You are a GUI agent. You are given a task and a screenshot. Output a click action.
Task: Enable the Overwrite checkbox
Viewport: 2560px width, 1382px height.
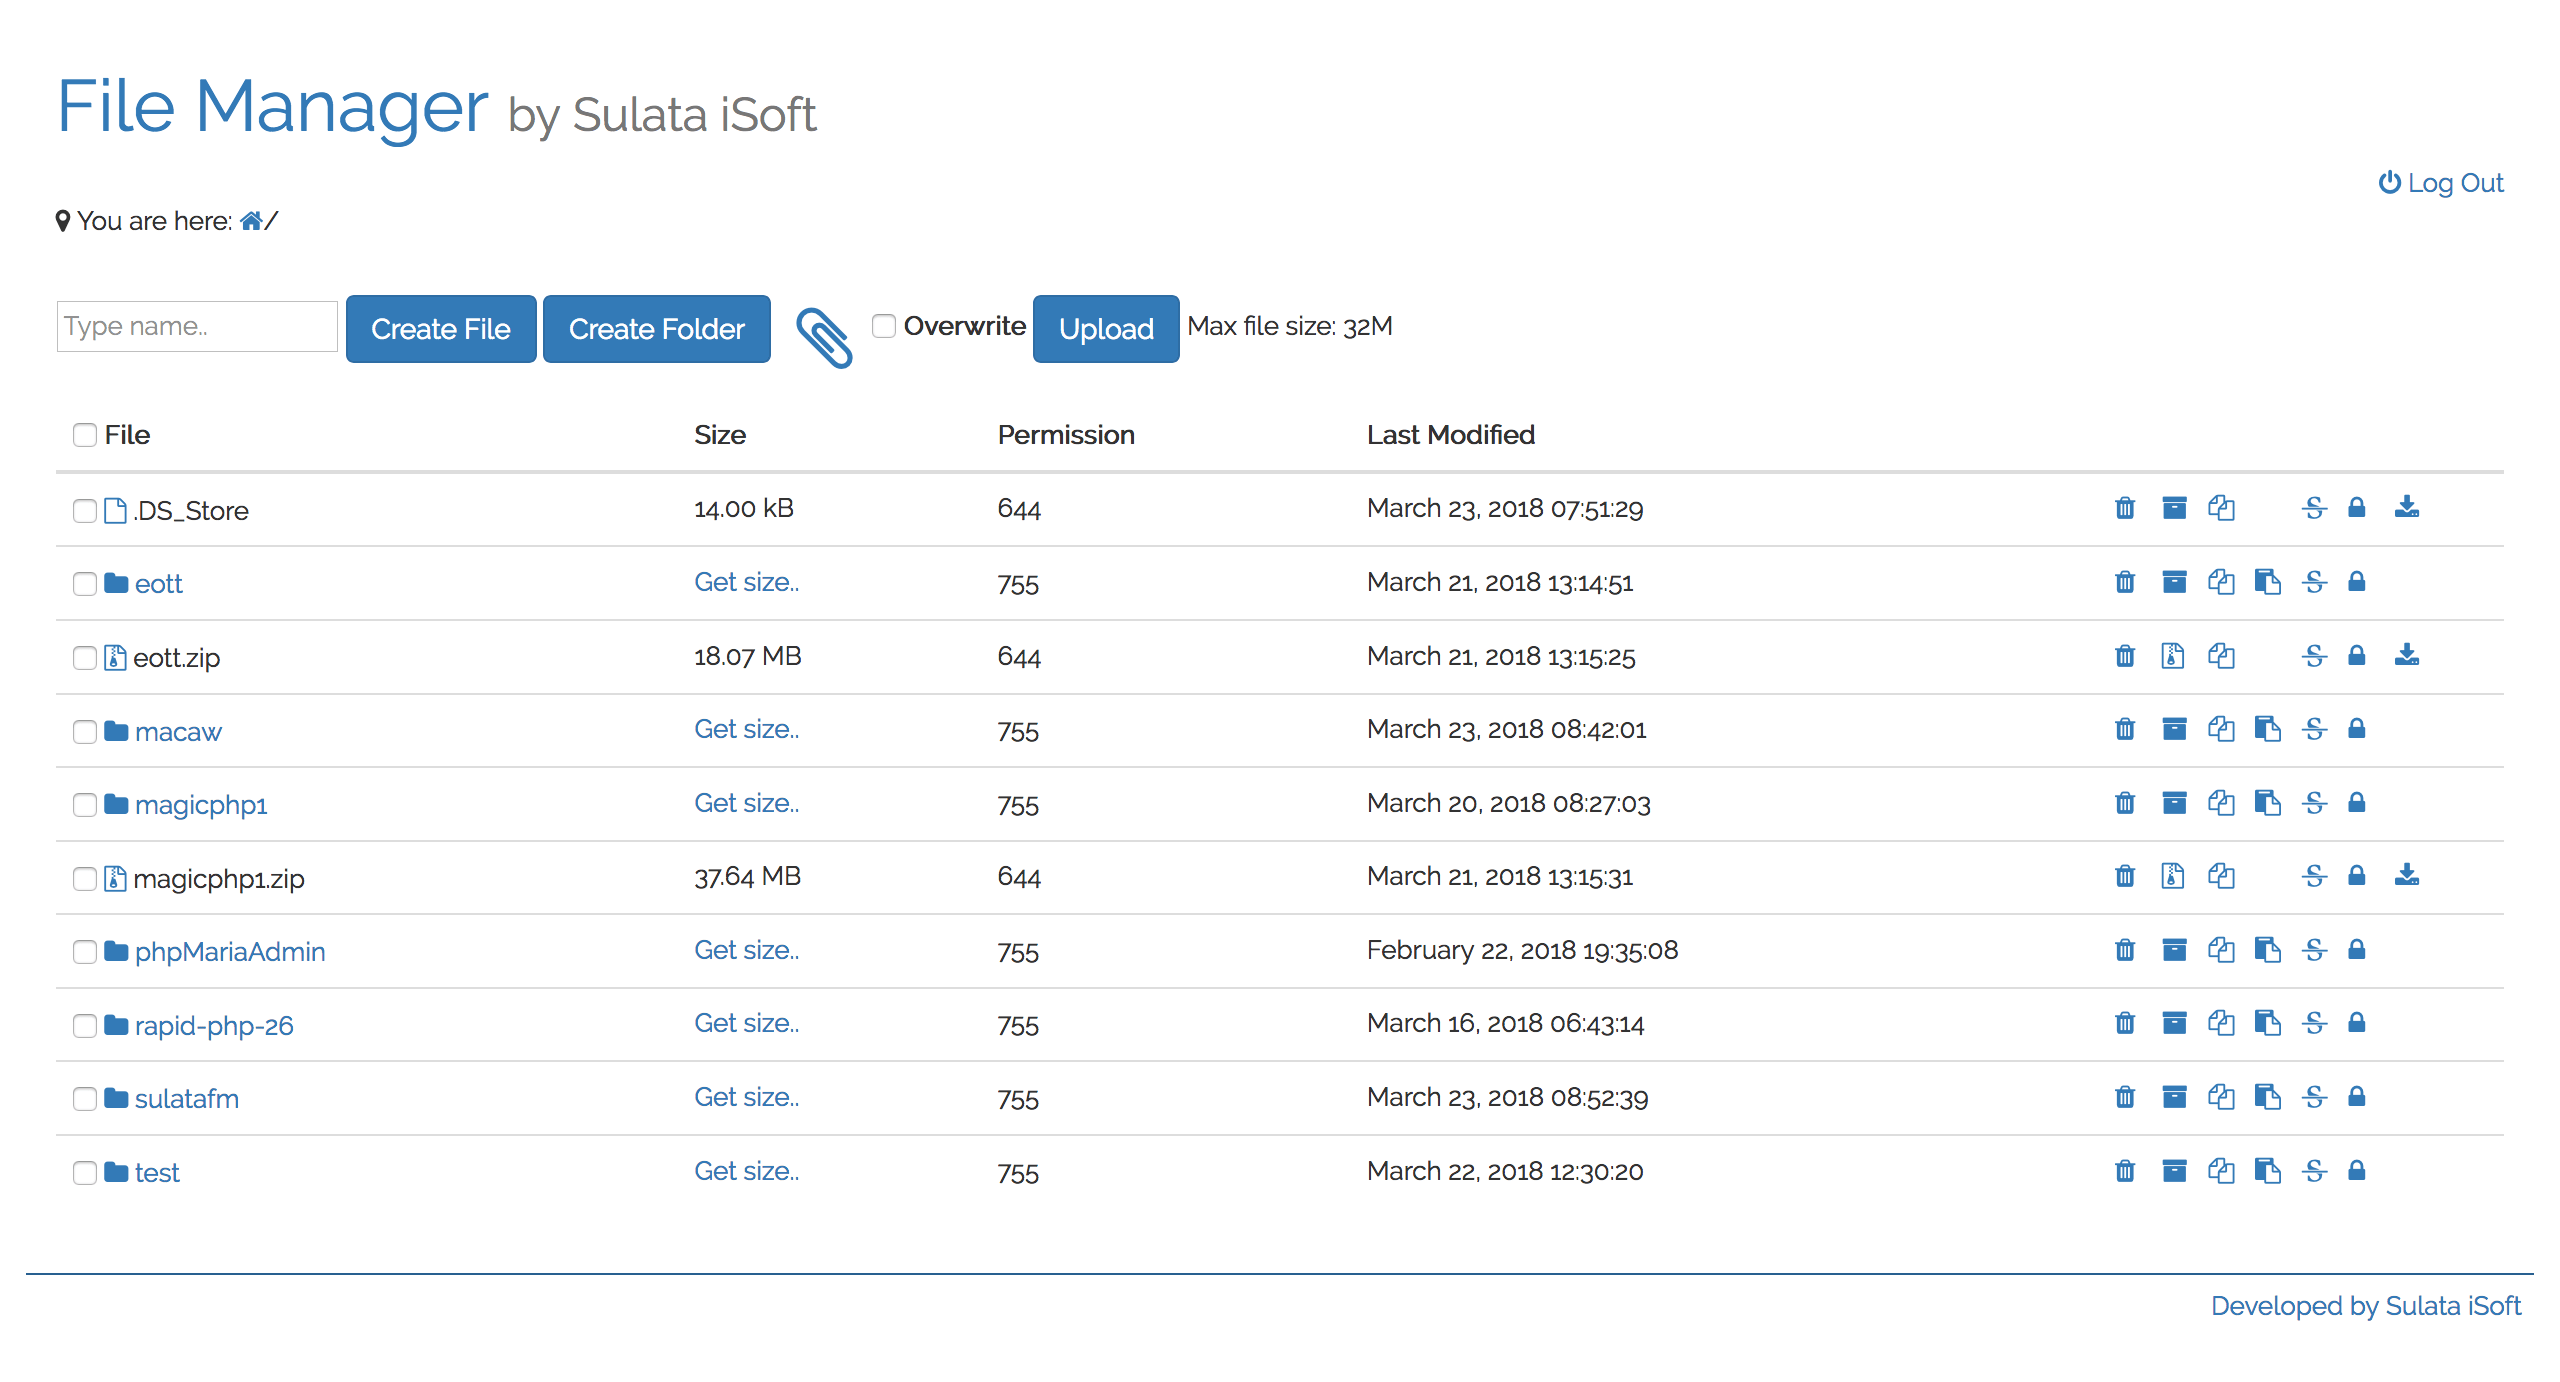(x=883, y=326)
